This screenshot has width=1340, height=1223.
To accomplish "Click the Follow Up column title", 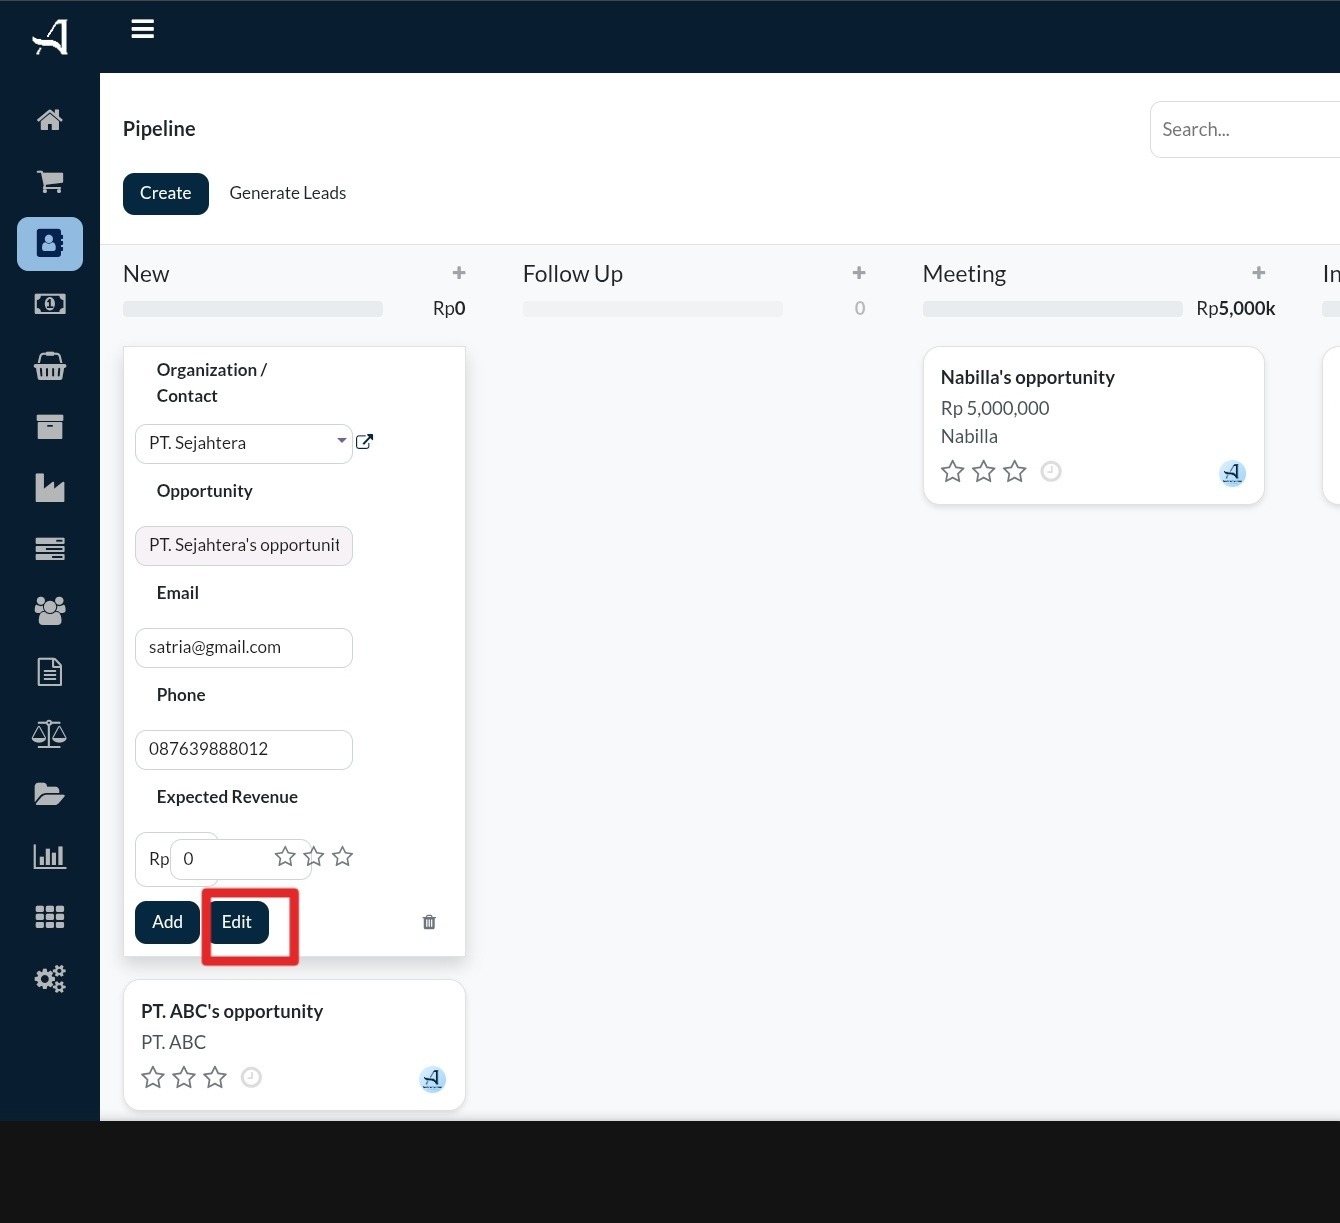I will [x=573, y=274].
